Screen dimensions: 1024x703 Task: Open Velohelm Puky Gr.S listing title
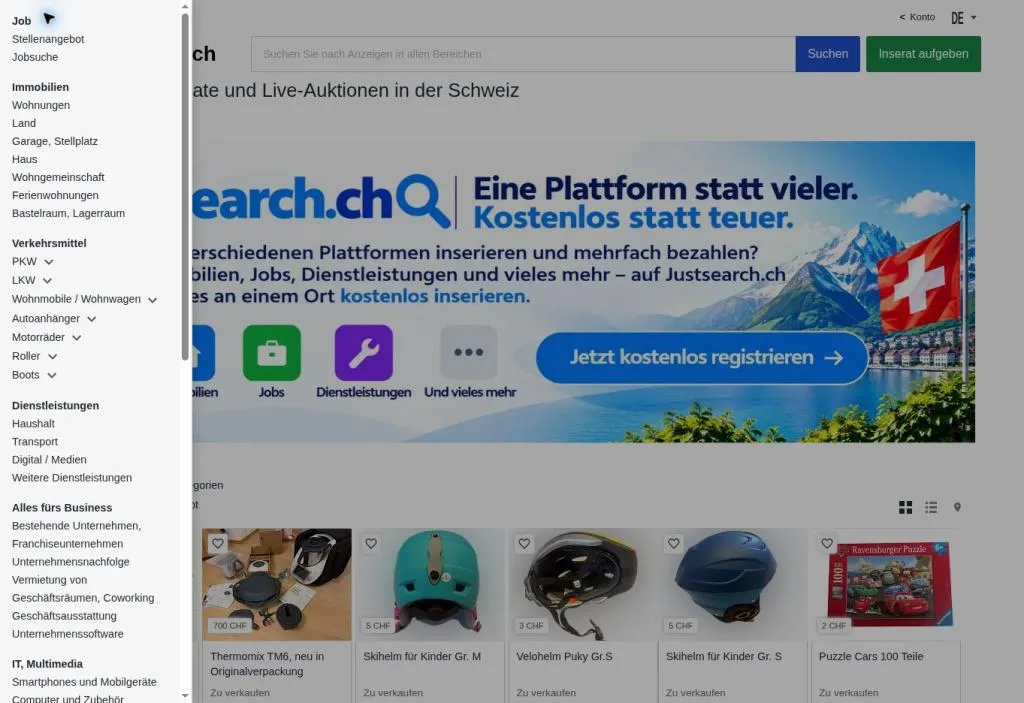[x=564, y=657]
